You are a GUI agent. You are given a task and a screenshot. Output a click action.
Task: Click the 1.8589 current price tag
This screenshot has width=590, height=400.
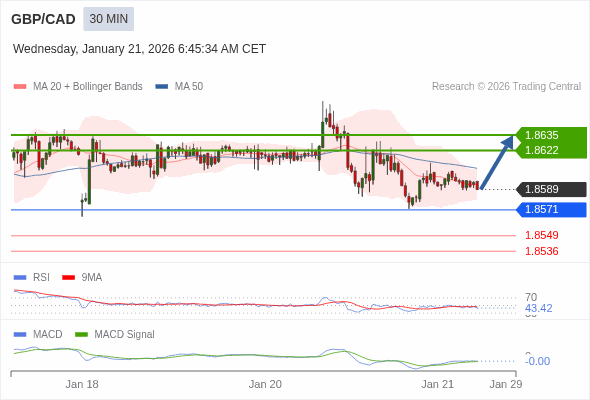(552, 189)
